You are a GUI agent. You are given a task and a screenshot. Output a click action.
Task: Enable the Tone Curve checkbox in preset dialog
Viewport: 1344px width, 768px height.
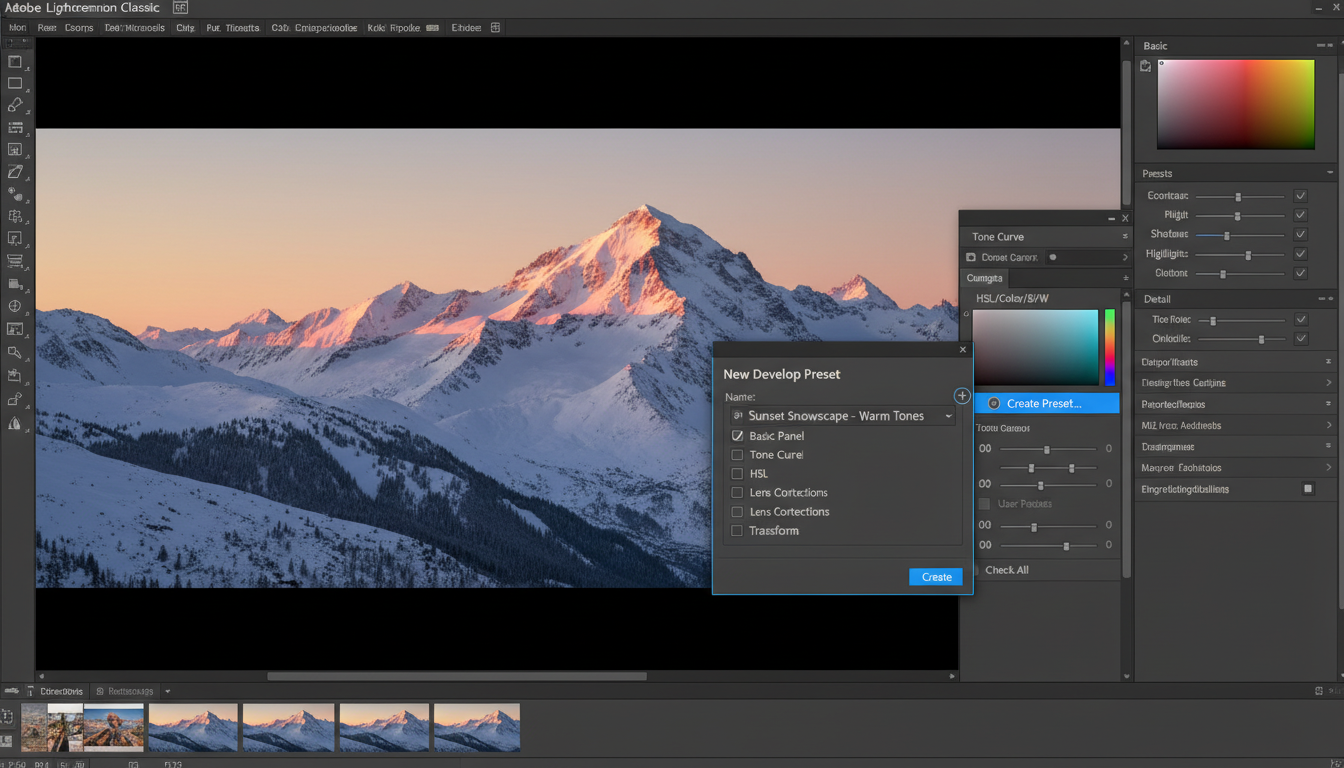coord(737,454)
